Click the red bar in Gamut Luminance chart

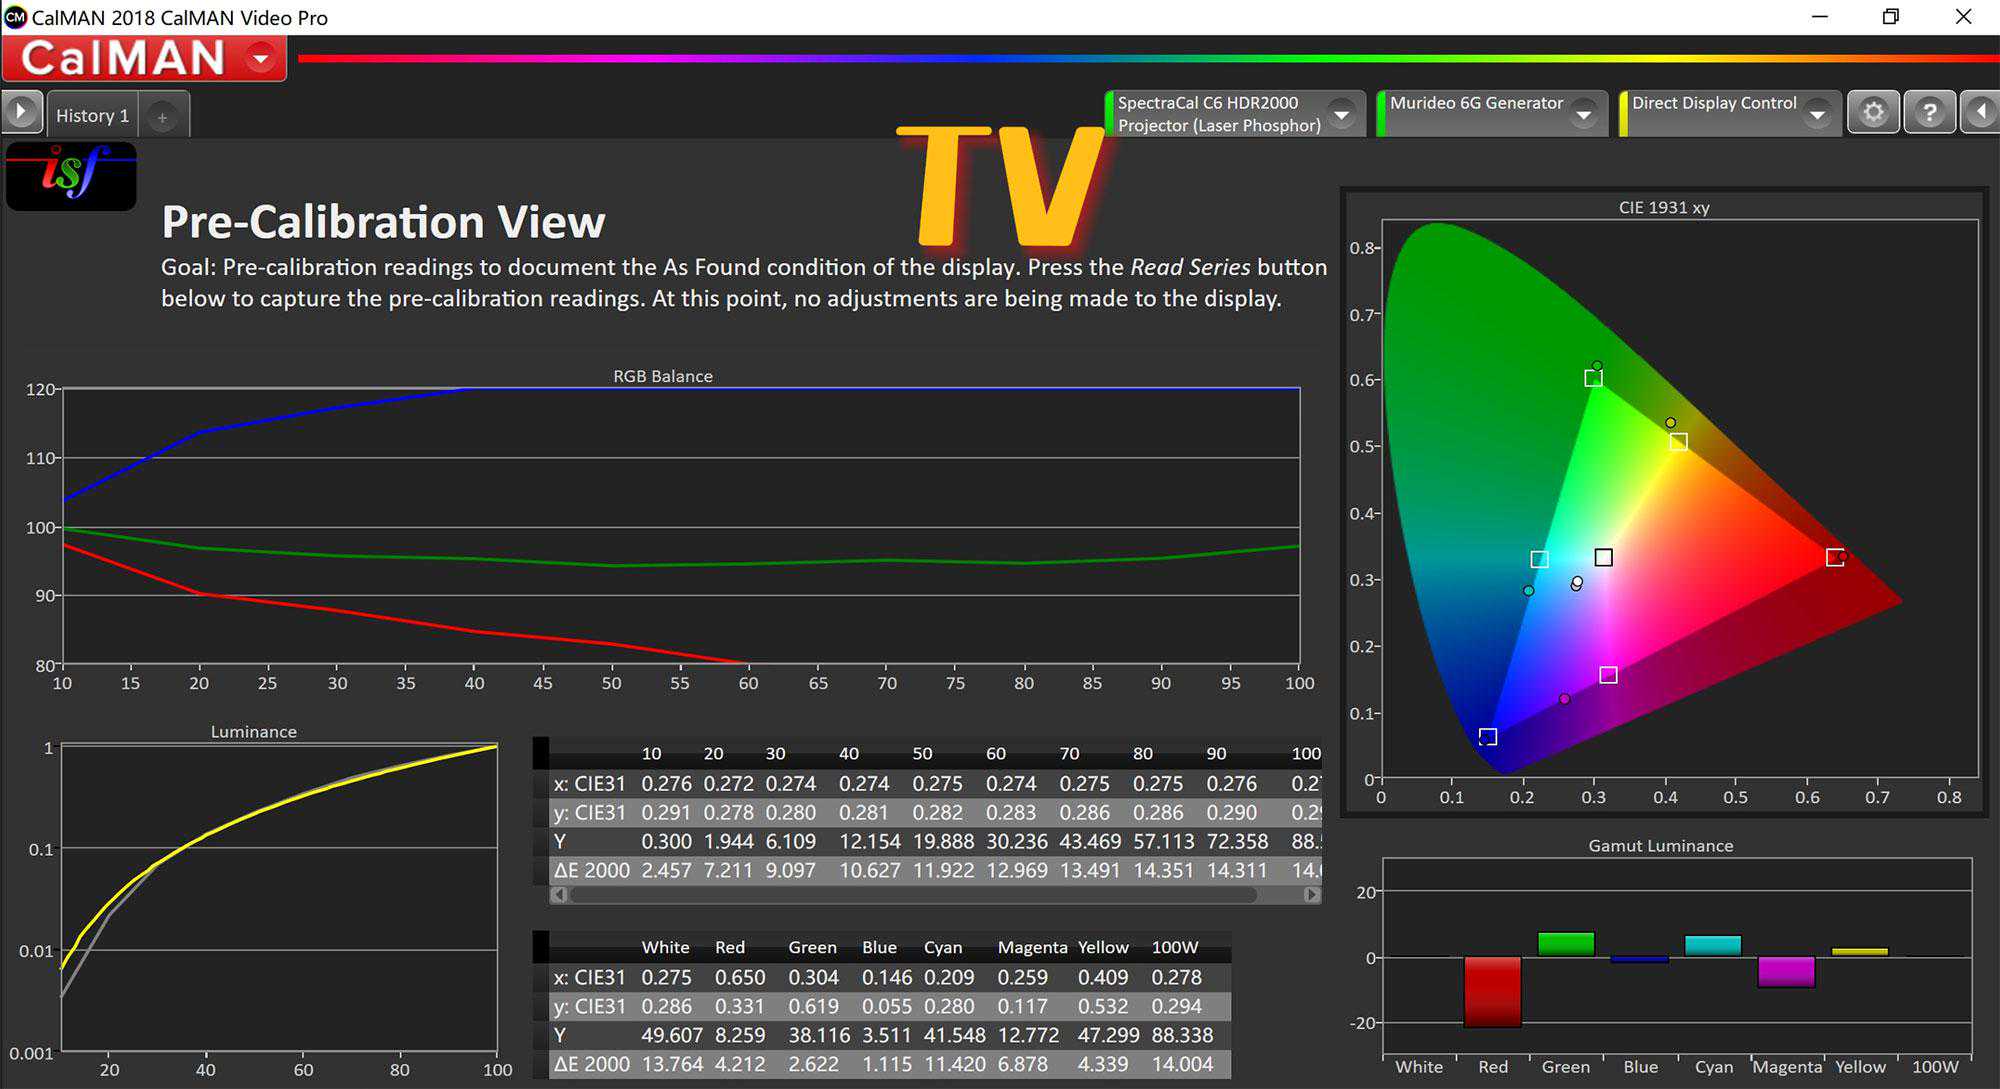(x=1492, y=991)
